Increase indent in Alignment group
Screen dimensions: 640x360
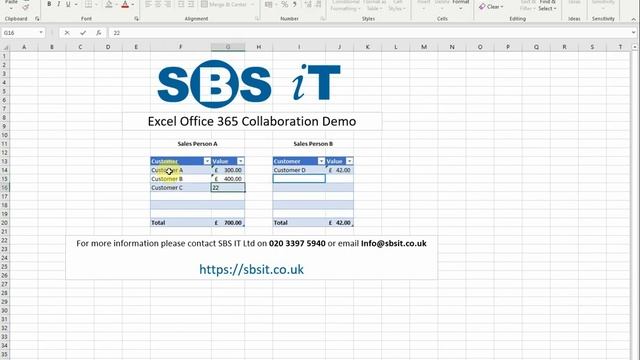(191, 4)
